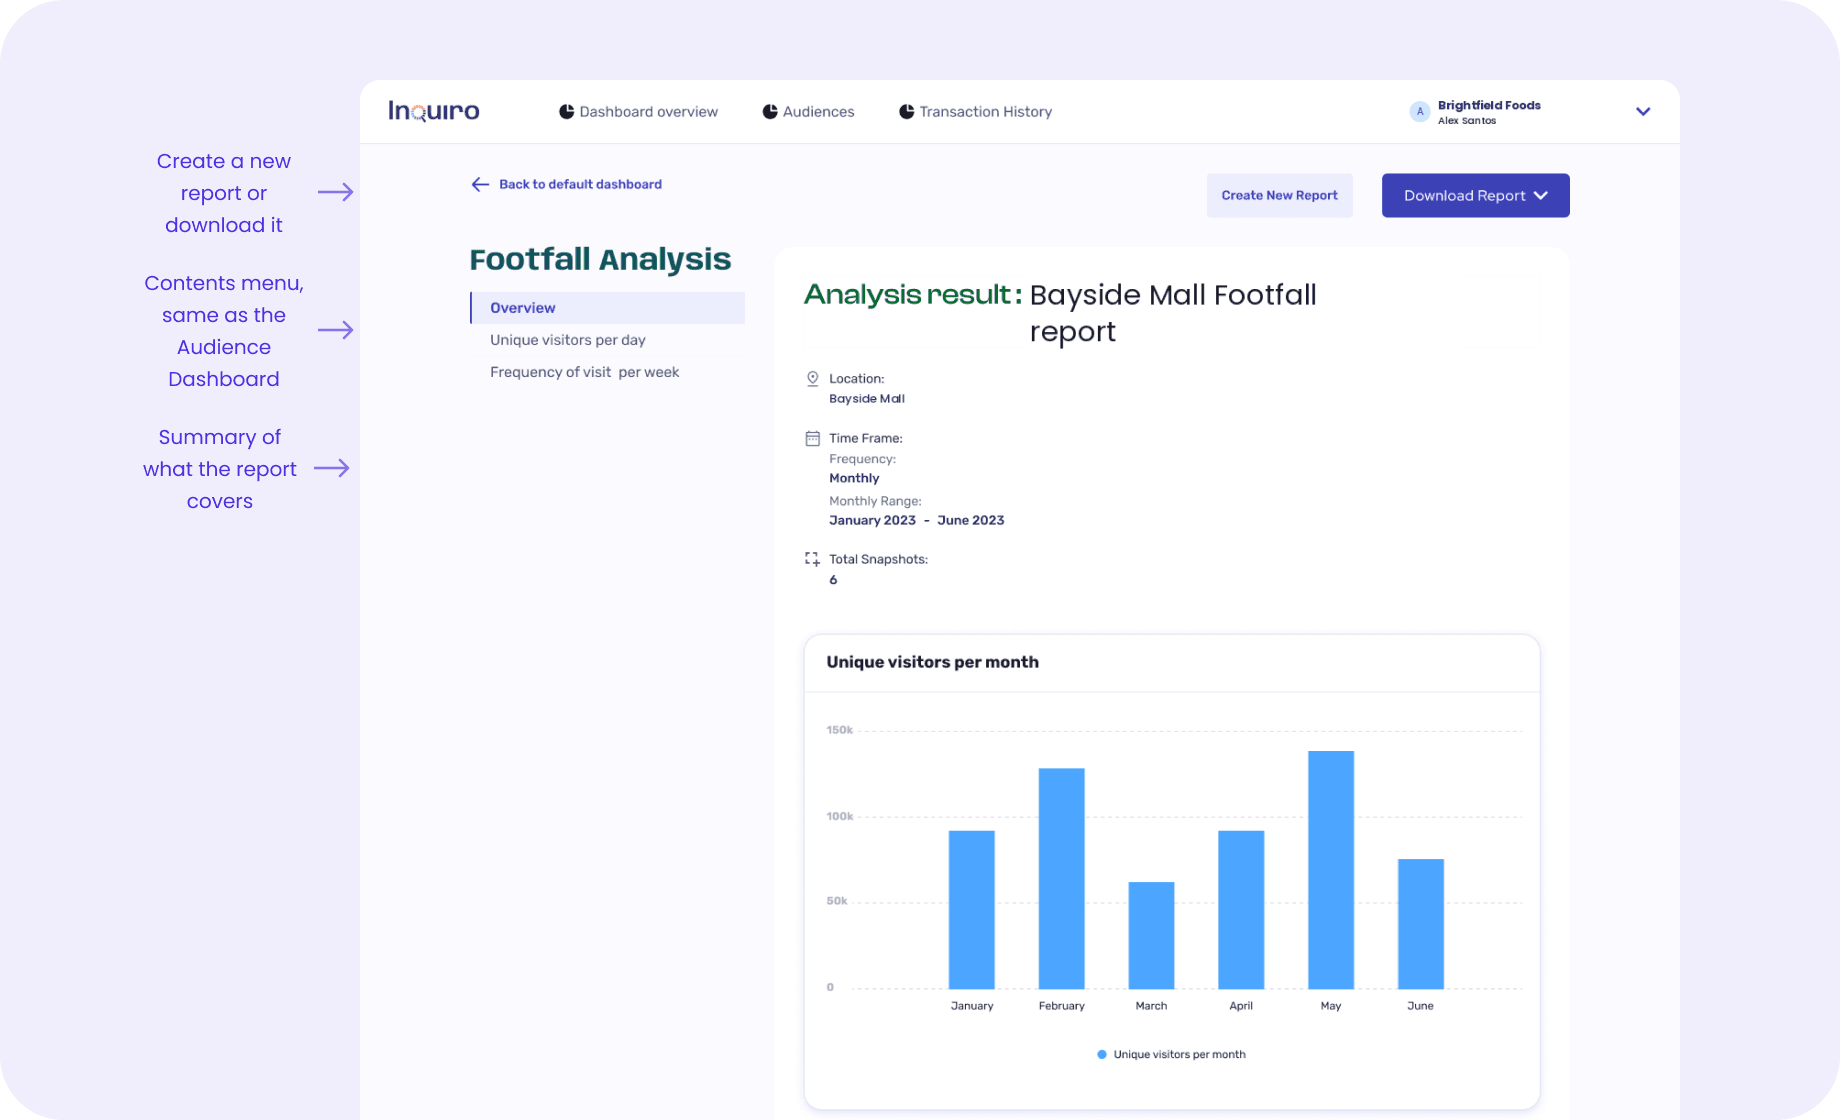Go back to default dashboard
1840x1120 pixels.
(567, 184)
